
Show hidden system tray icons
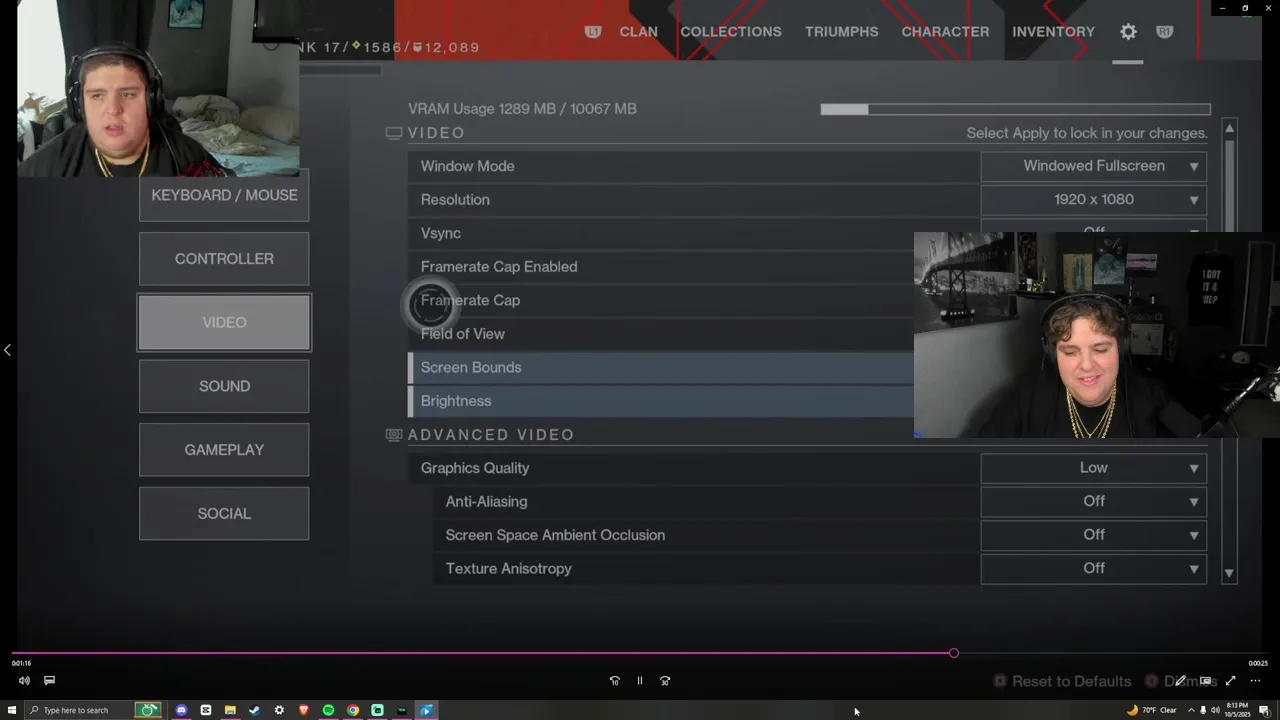[x=1191, y=710]
